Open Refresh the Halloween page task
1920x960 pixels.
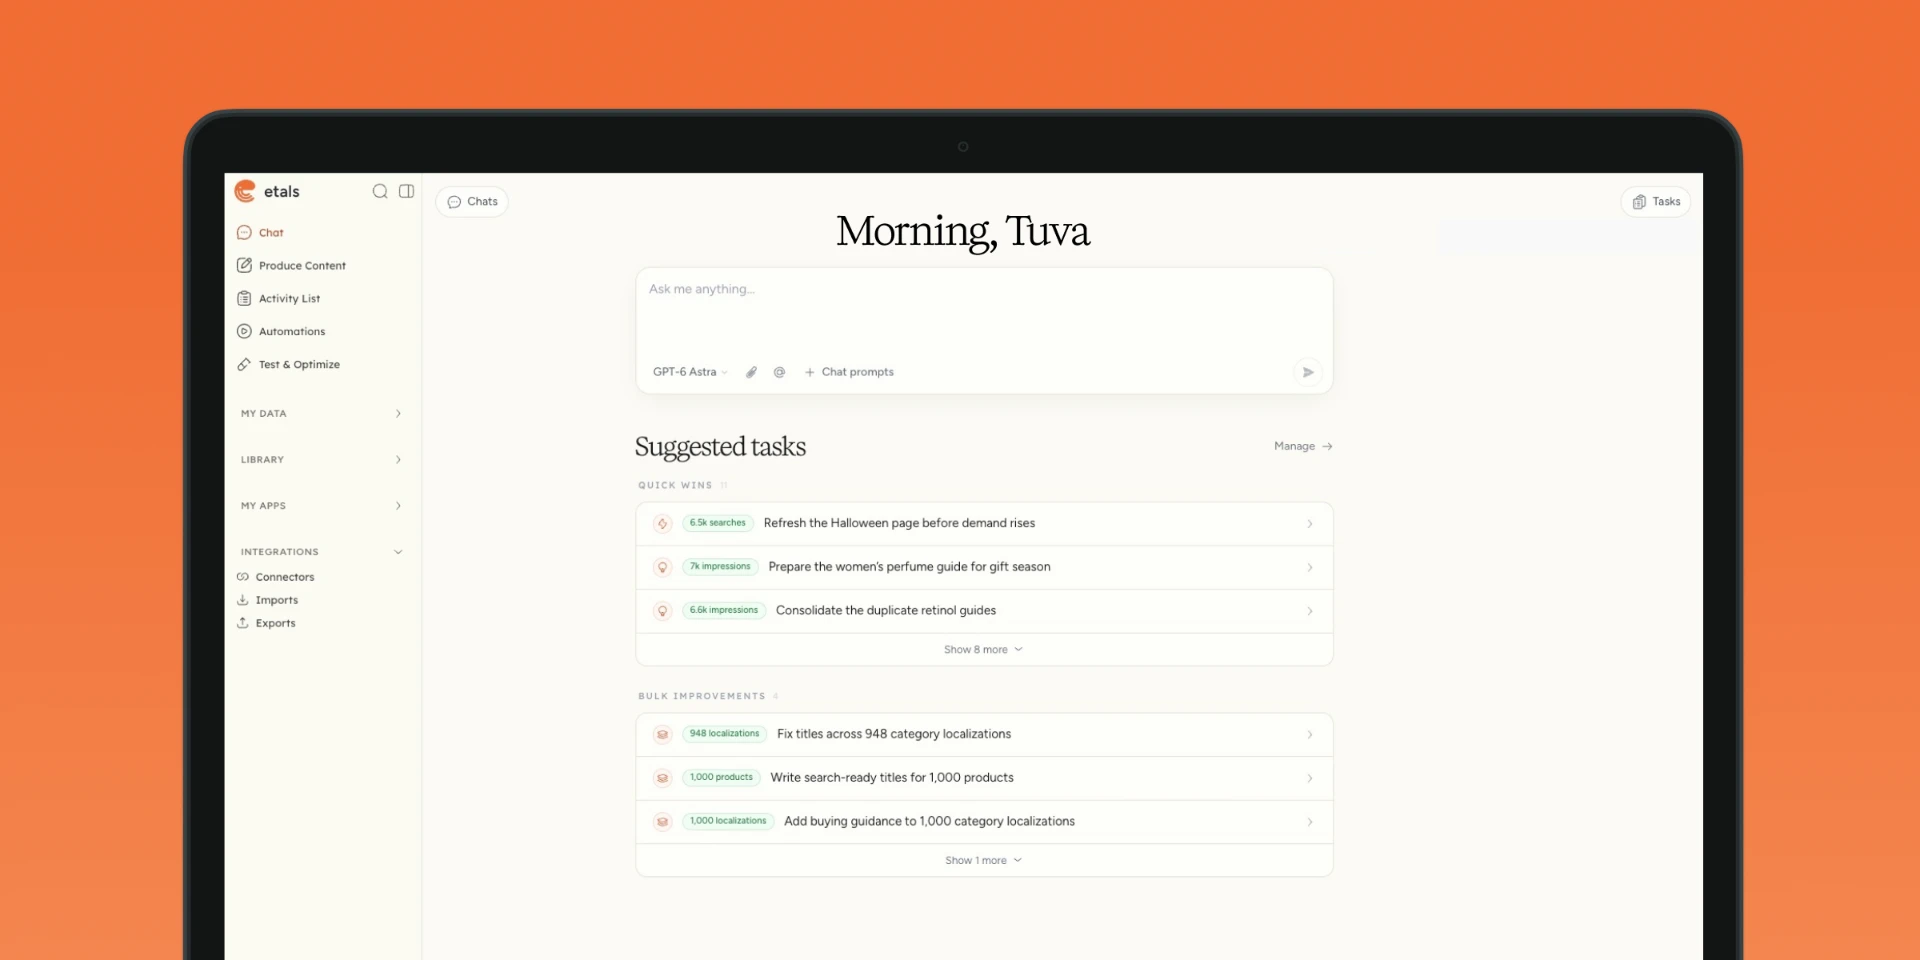point(984,523)
